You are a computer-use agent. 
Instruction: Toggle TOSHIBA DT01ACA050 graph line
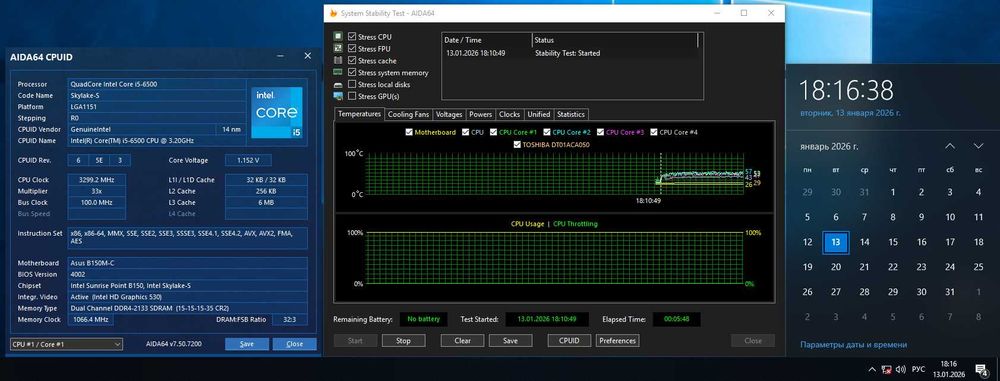517,145
